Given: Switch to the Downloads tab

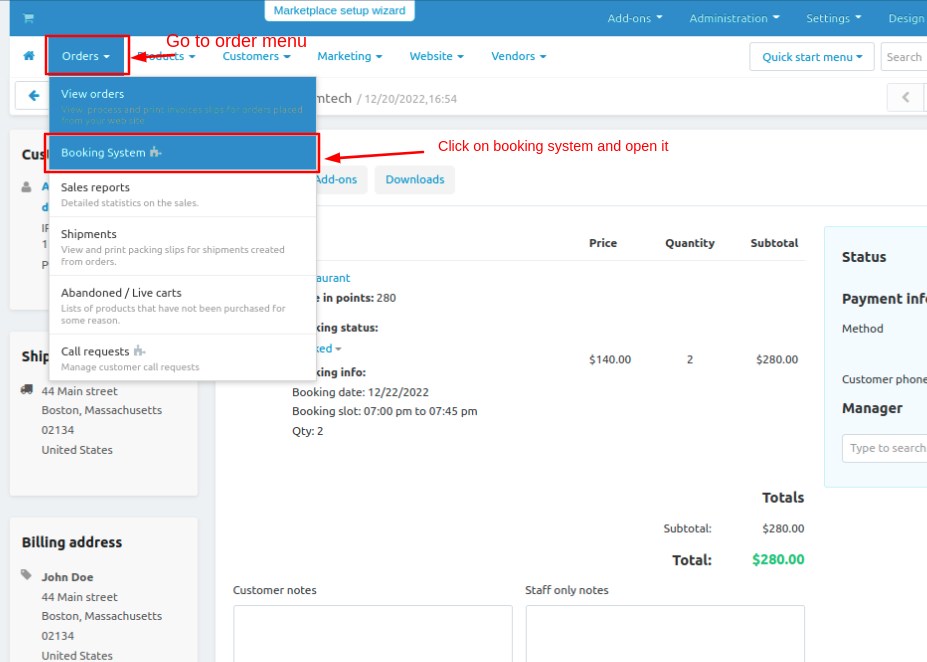Looking at the screenshot, I should pyautogui.click(x=414, y=180).
